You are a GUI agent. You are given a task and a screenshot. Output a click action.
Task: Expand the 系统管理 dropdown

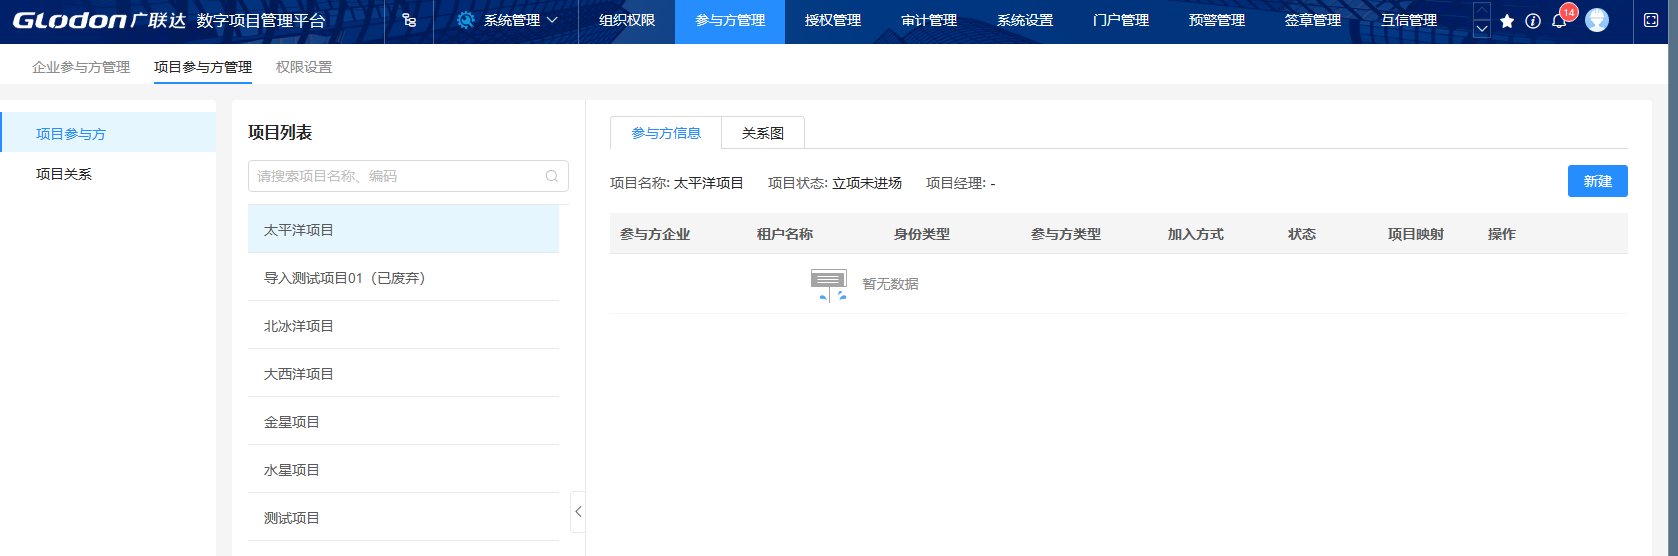[x=507, y=20]
